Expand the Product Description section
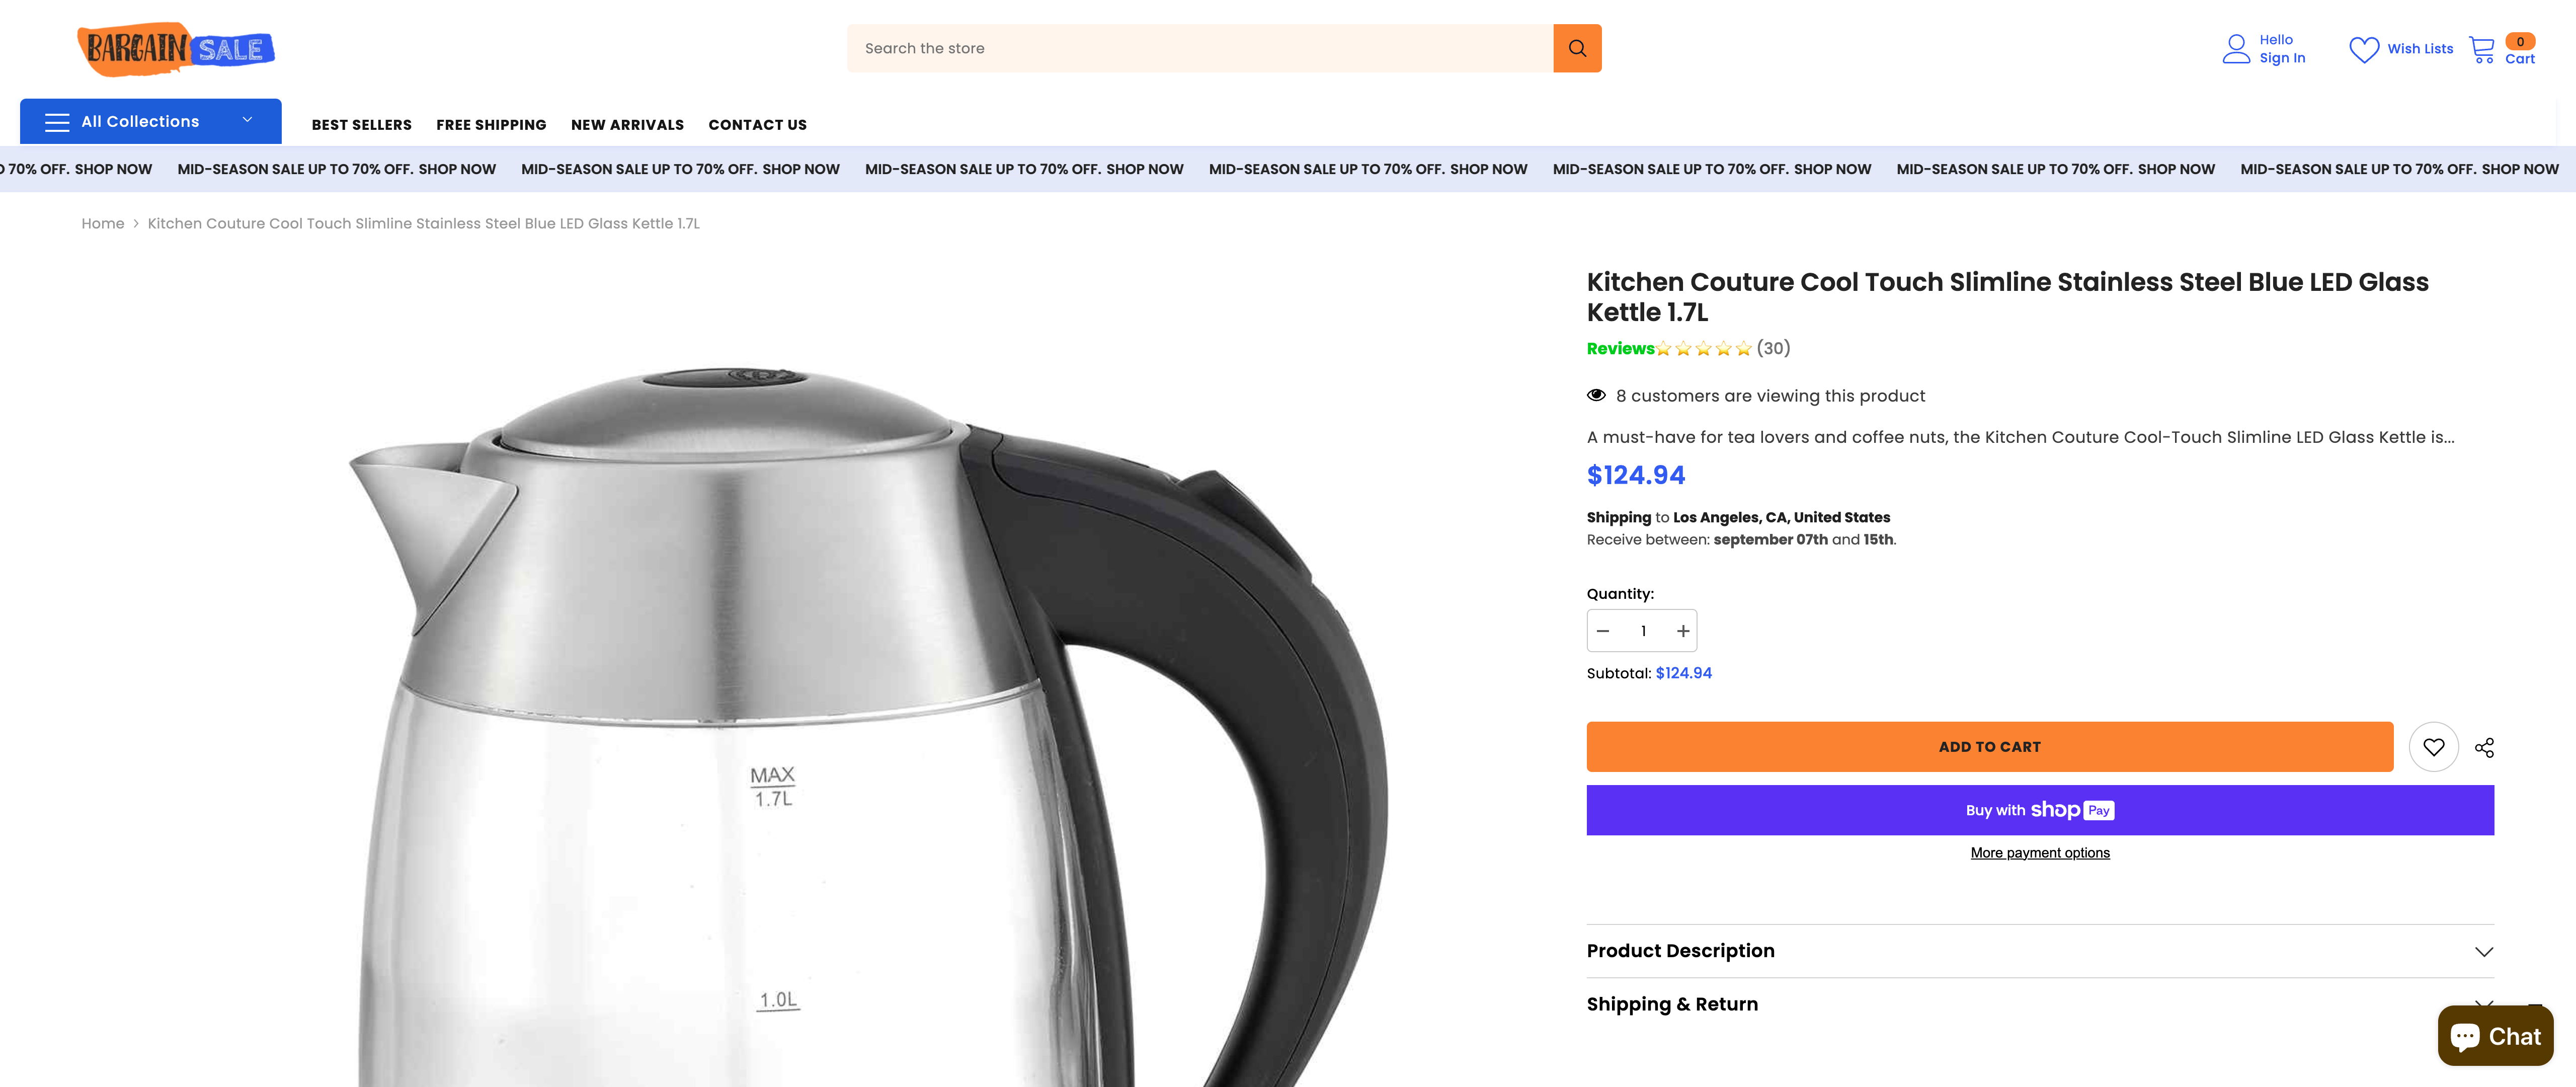Image resolution: width=2576 pixels, height=1087 pixels. [2040, 950]
